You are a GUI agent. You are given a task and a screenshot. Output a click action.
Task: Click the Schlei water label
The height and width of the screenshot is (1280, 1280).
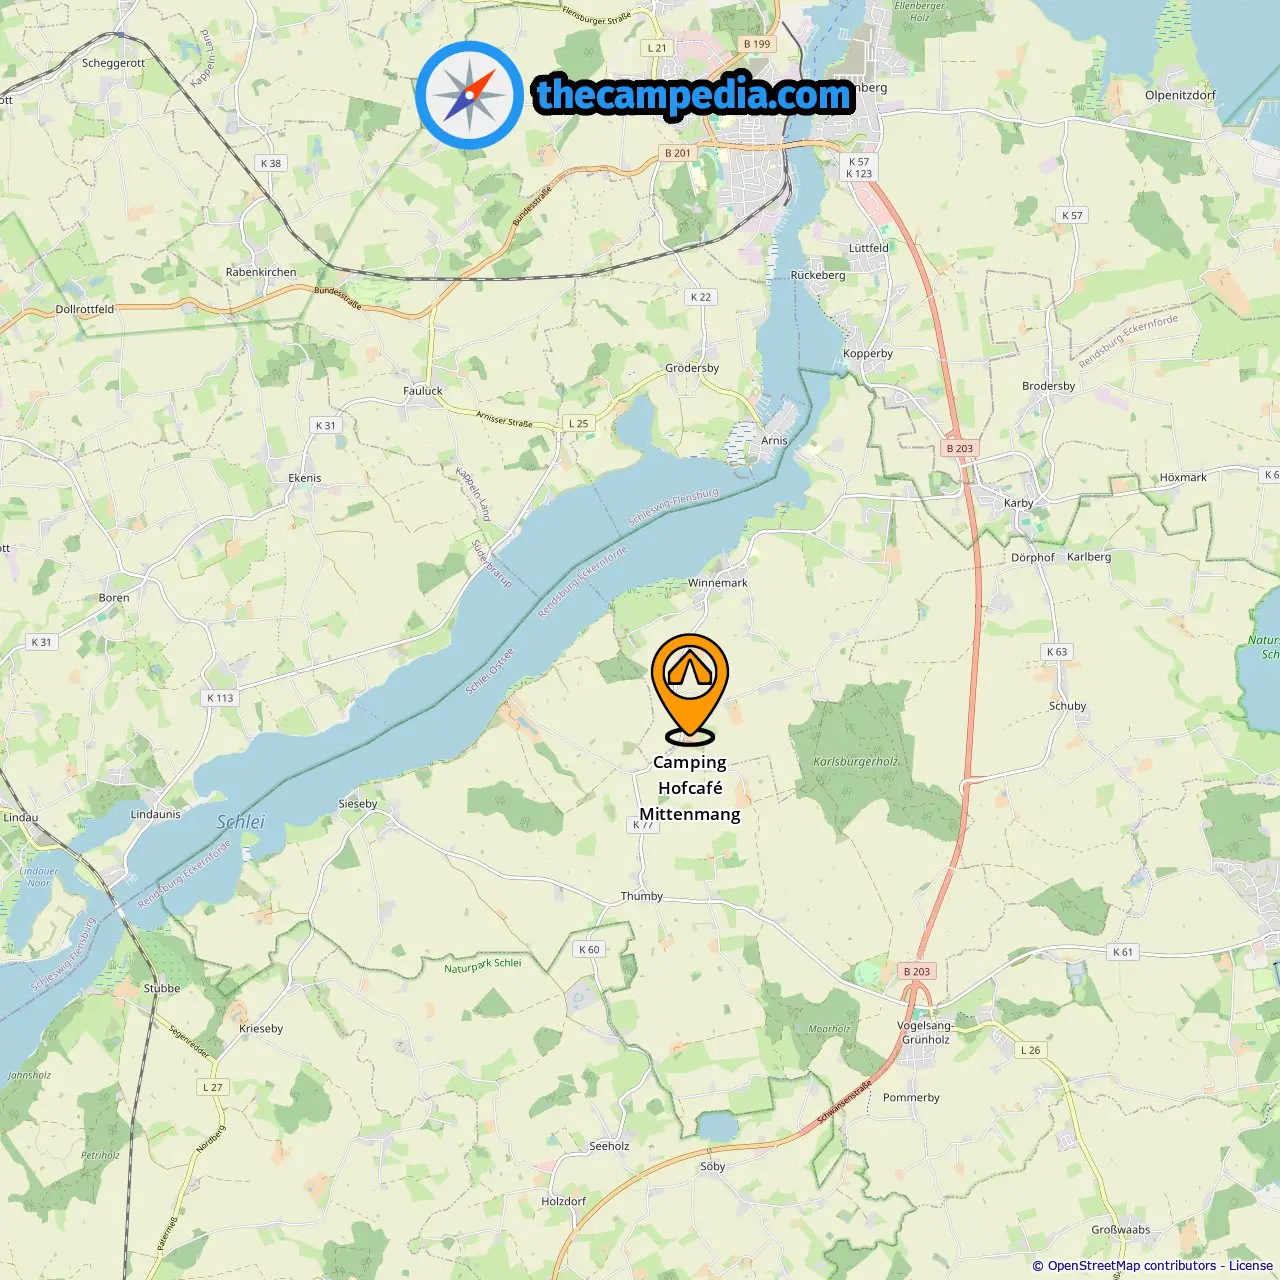coord(241,822)
